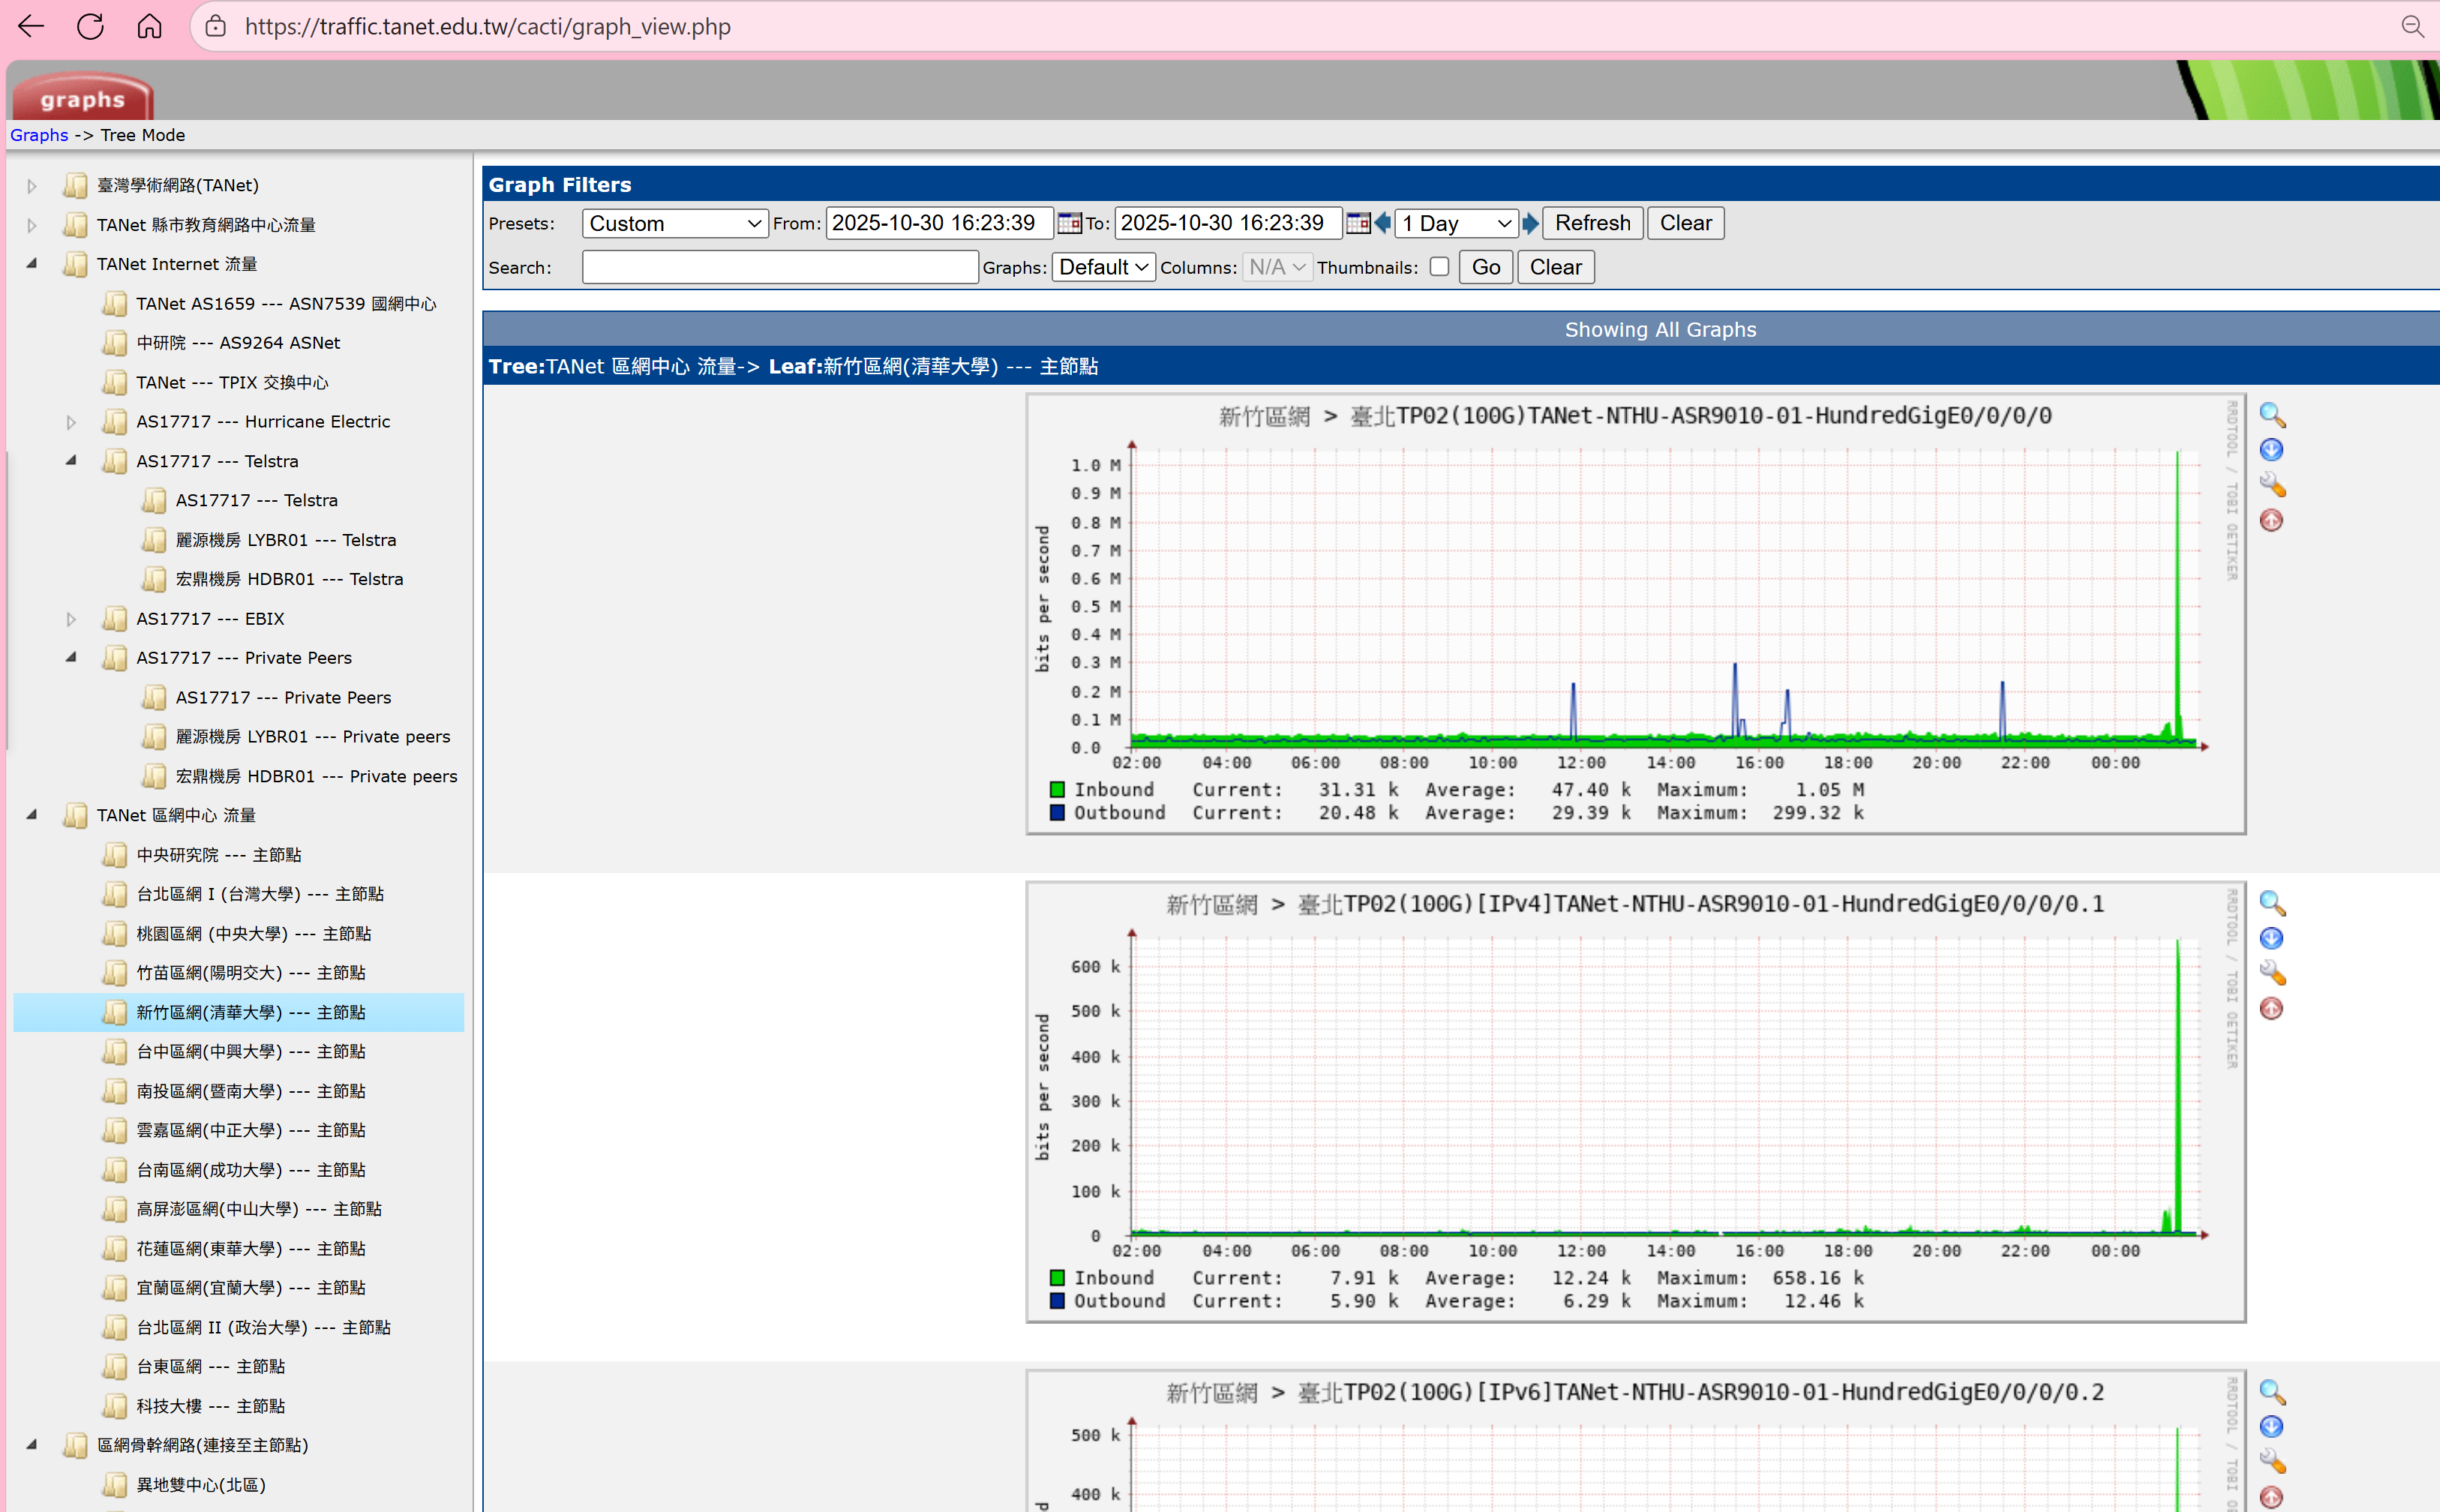
Task: Click Clear next to the Refresh button
Action: 1685,223
